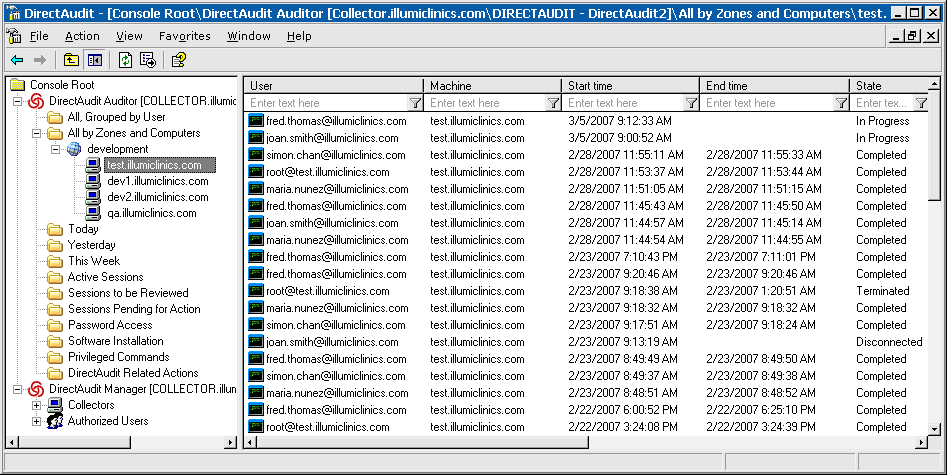
Task: Open the Favorites menu
Action: click(x=185, y=36)
